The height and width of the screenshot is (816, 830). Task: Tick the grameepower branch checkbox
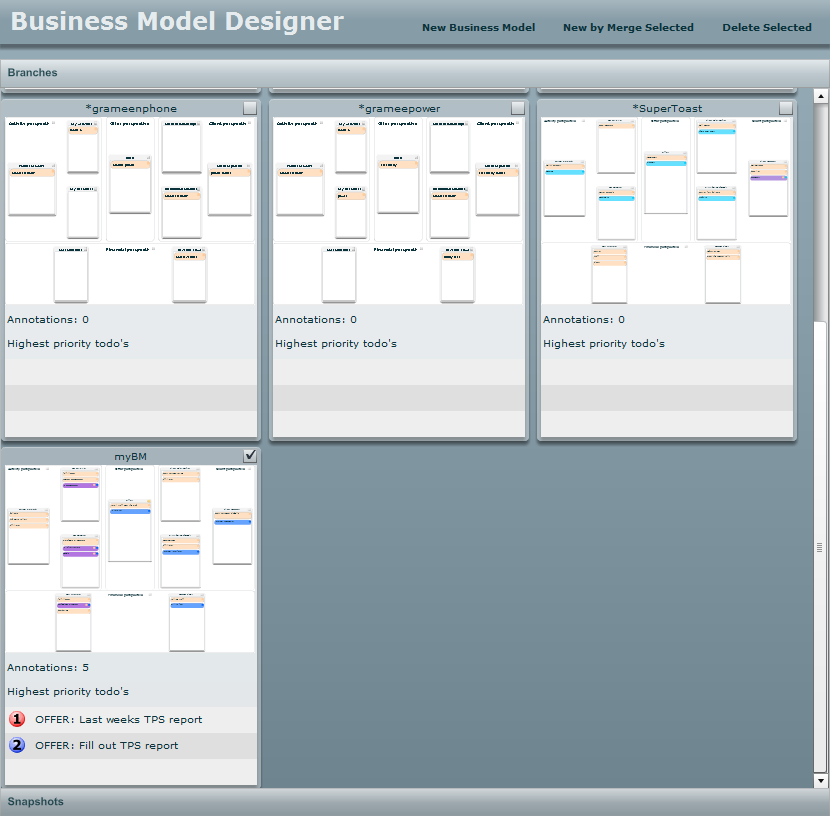pos(518,108)
